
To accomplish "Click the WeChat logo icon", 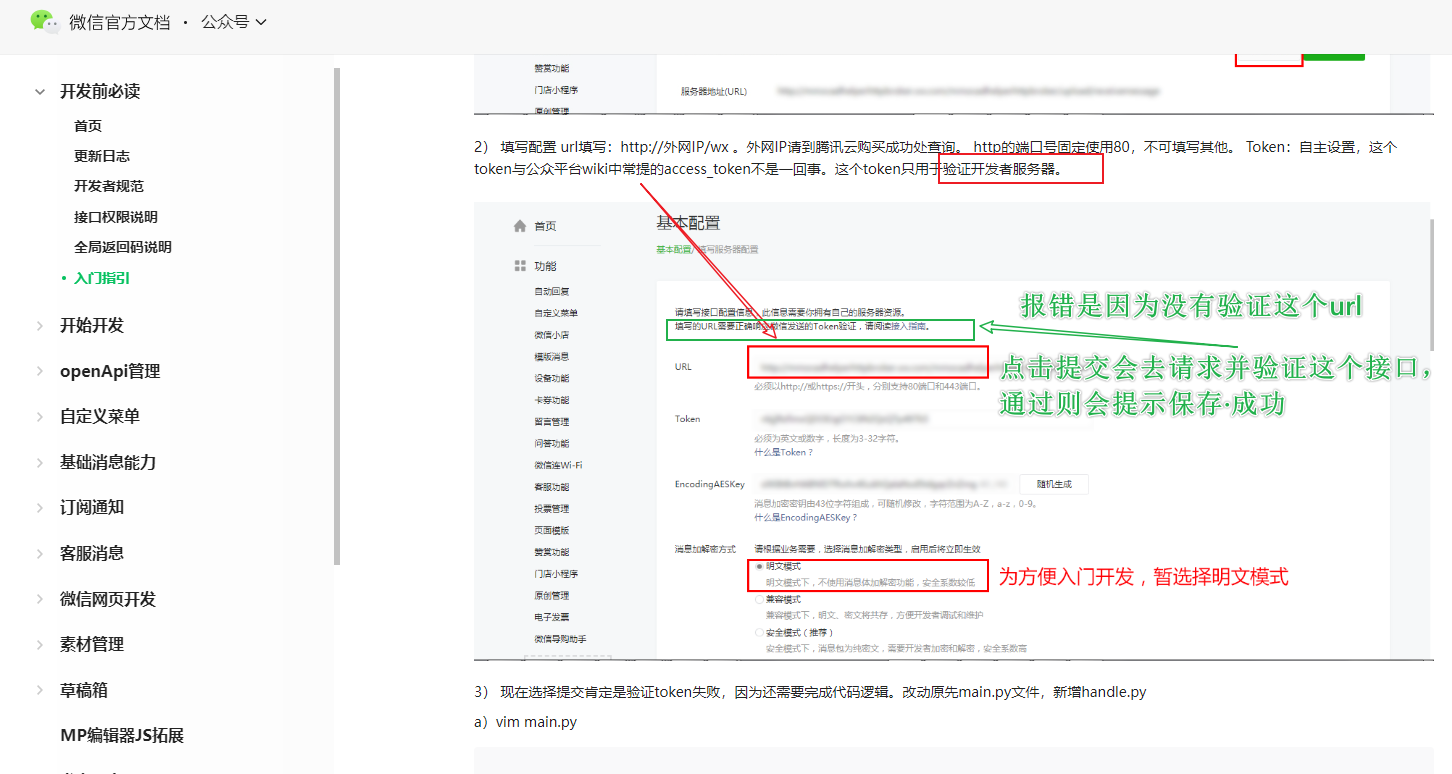I will pos(44,21).
